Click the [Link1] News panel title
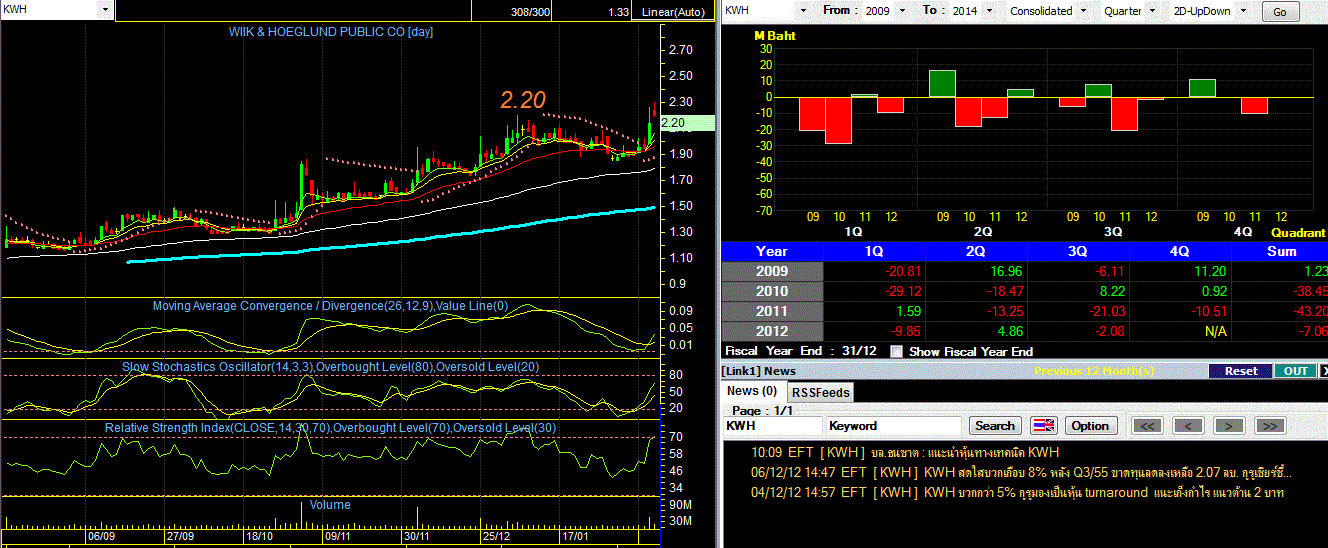Viewport: 1328px width, 548px height. [758, 371]
